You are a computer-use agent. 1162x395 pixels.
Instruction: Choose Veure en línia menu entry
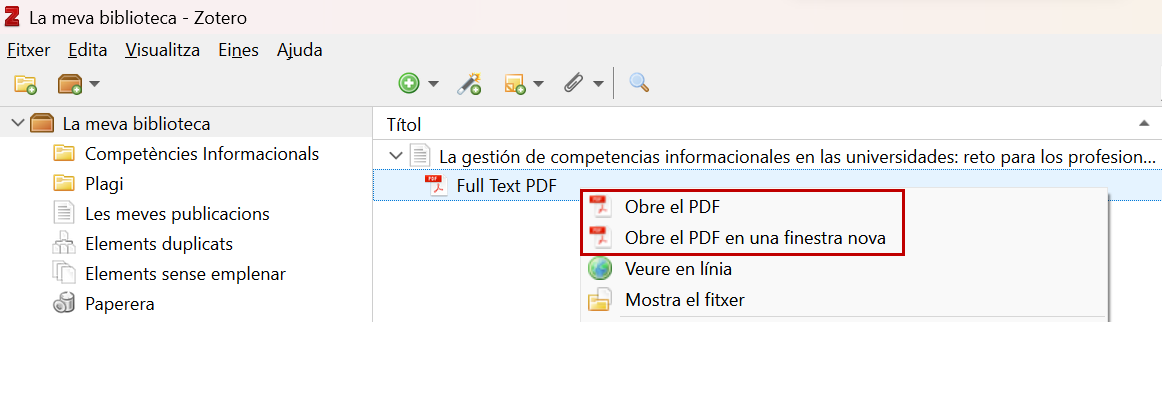(679, 269)
